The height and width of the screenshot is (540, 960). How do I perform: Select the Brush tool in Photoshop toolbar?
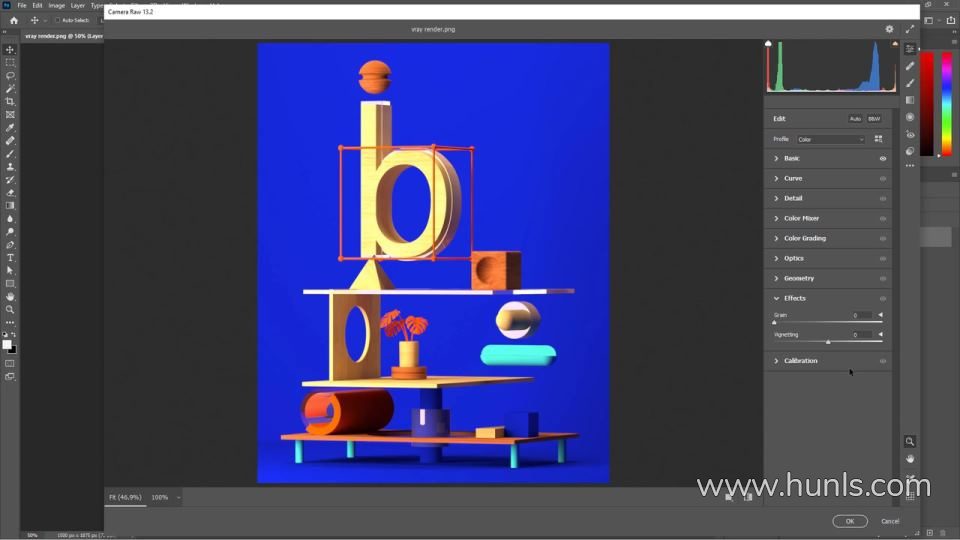(x=10, y=154)
